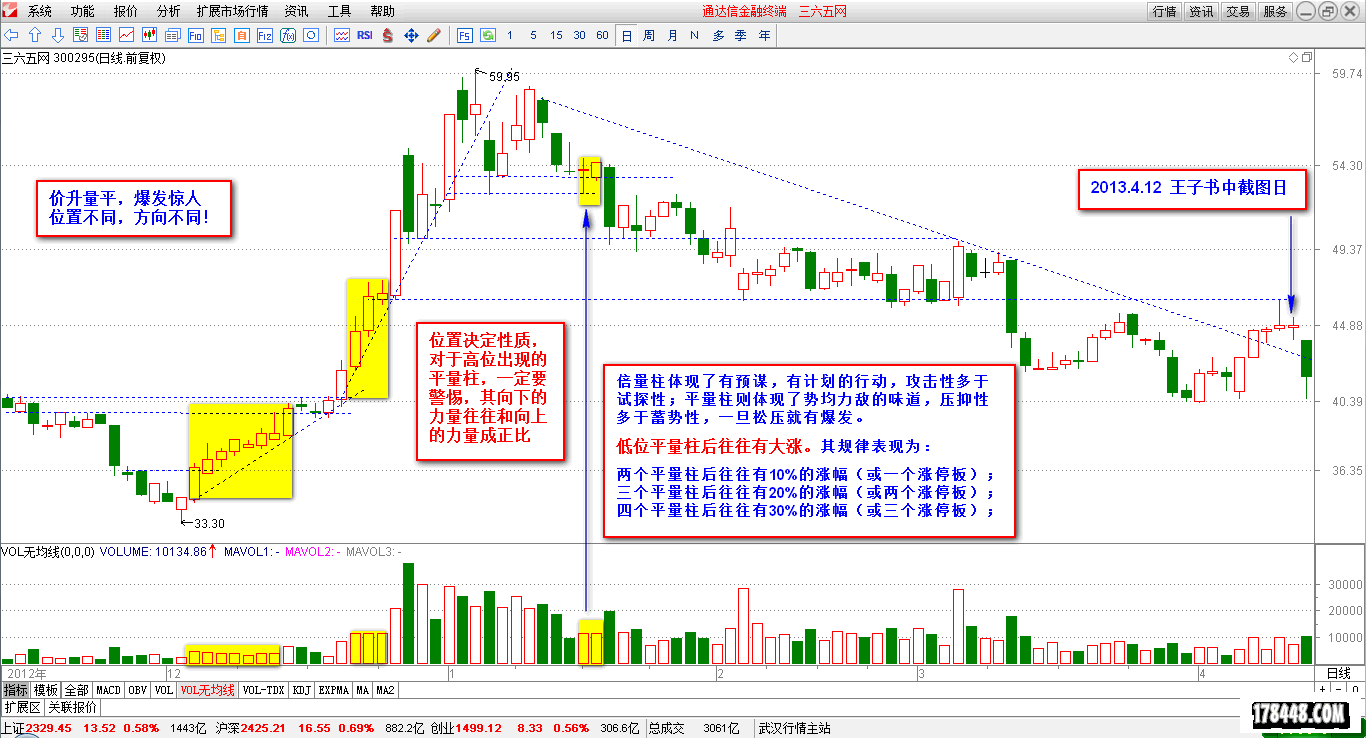Switch to the 指标 tab

point(15,690)
